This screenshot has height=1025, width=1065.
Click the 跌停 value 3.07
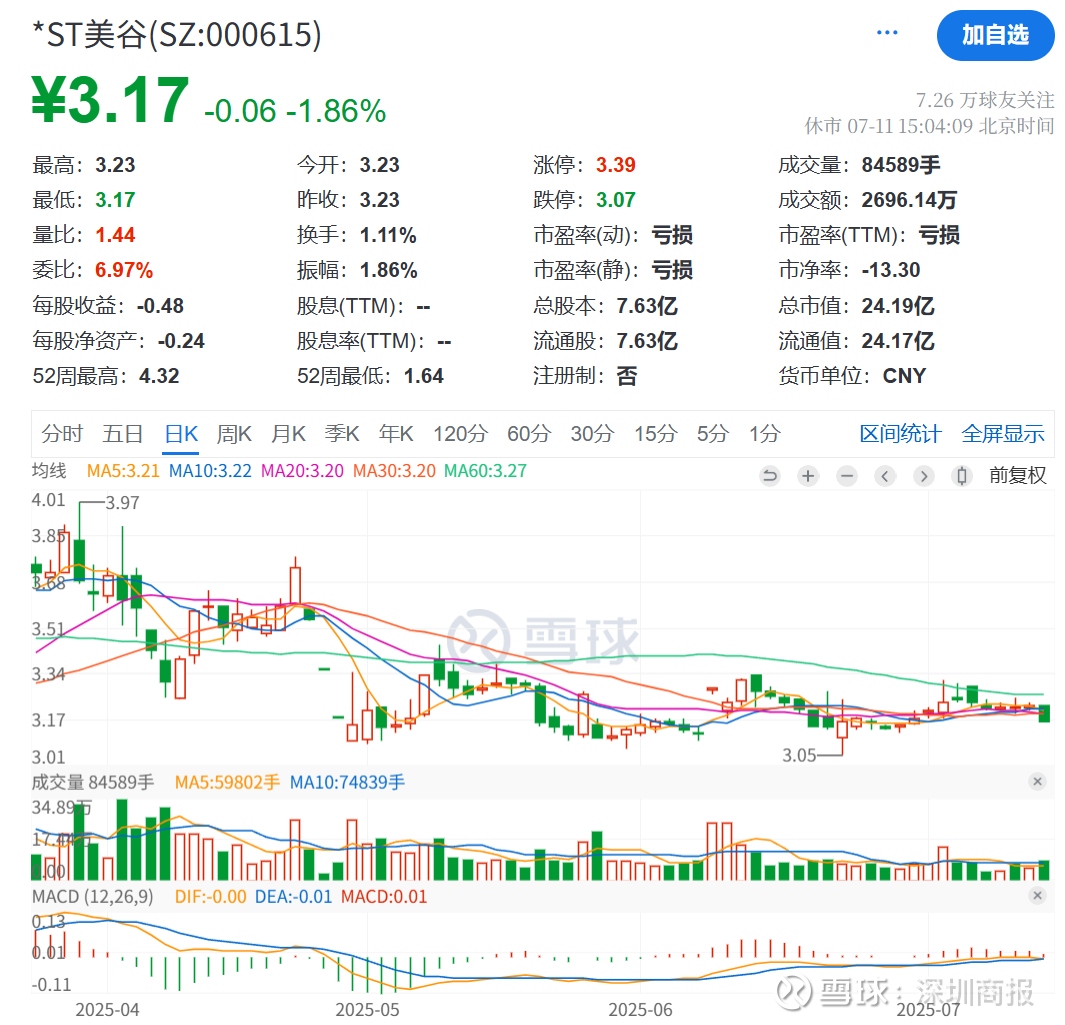pos(615,200)
